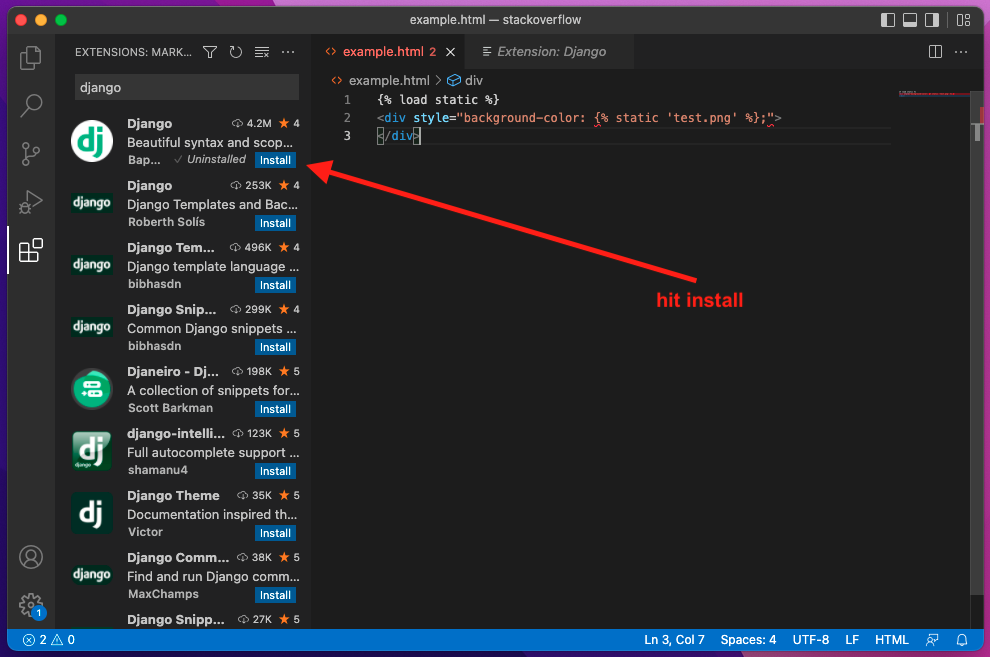Click the 'Scott Barkman' publisher name
990x657 pixels.
(170, 408)
